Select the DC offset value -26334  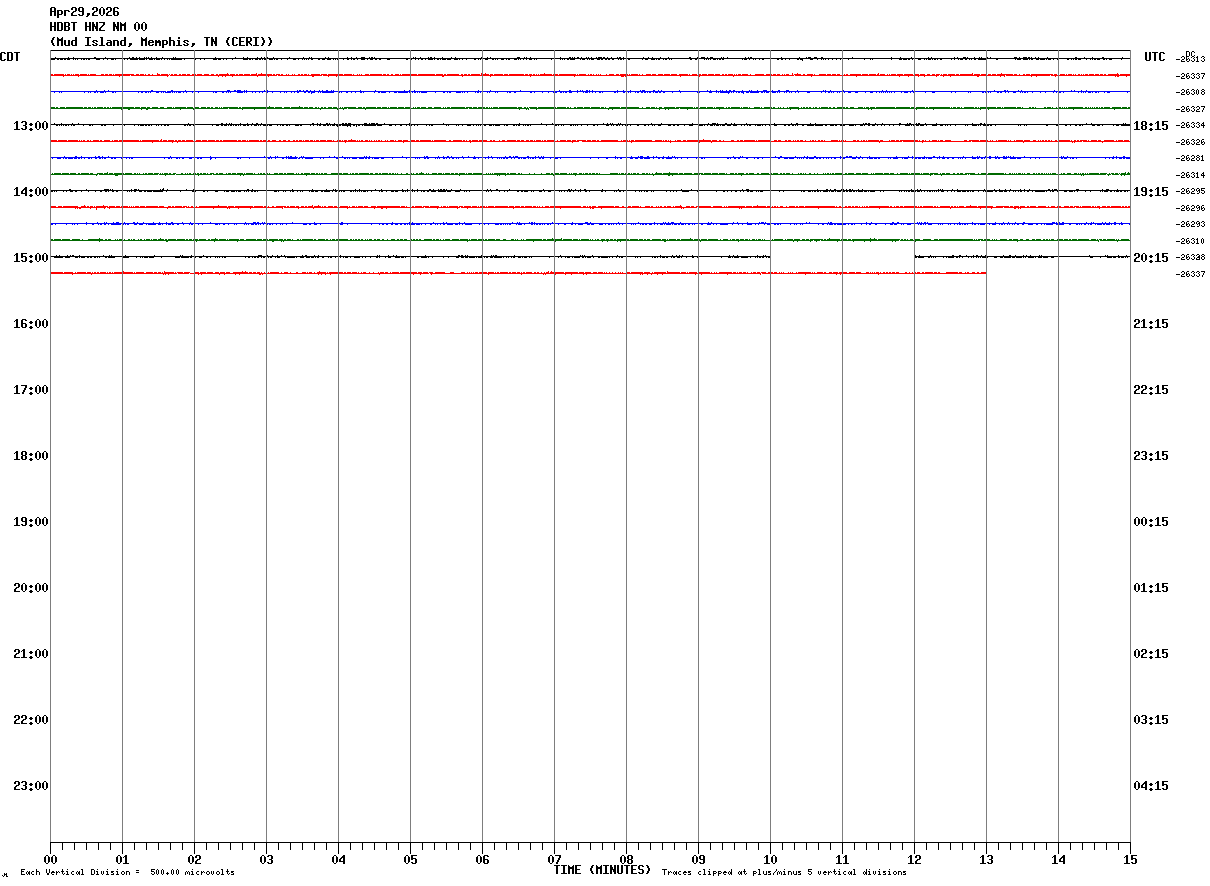[x=1190, y=125]
